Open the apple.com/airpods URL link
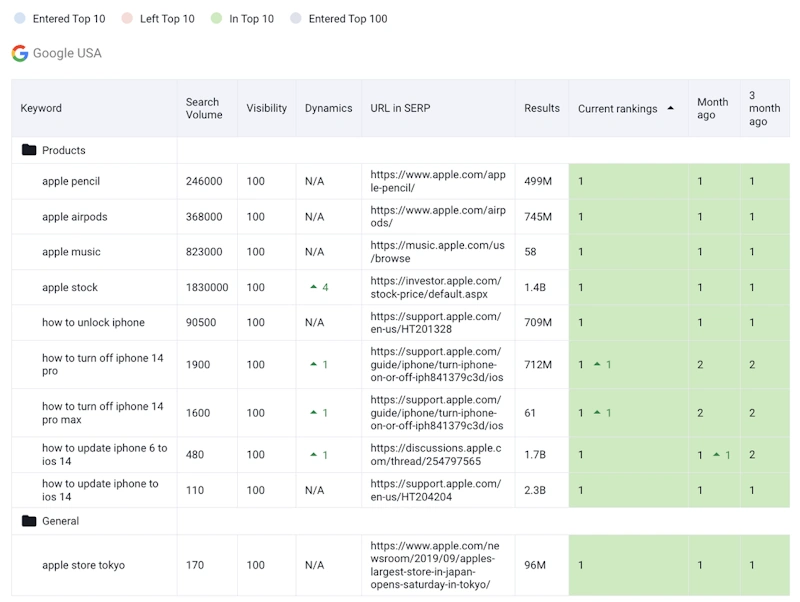The width and height of the screenshot is (800, 602). pyautogui.click(x=438, y=216)
